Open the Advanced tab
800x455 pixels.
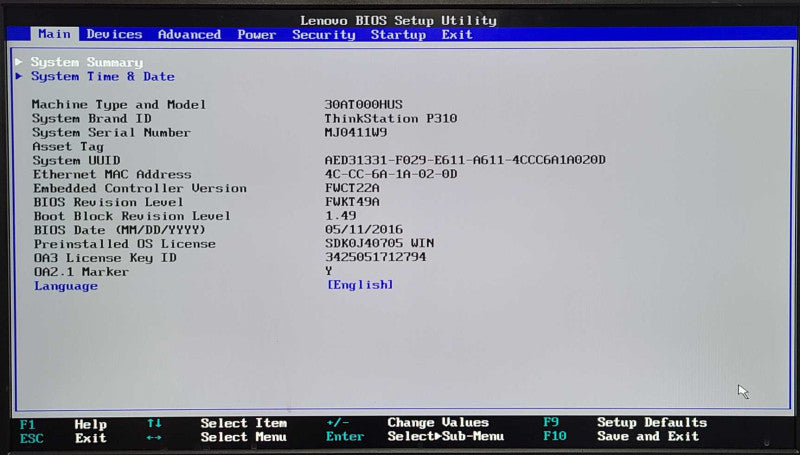pos(189,35)
